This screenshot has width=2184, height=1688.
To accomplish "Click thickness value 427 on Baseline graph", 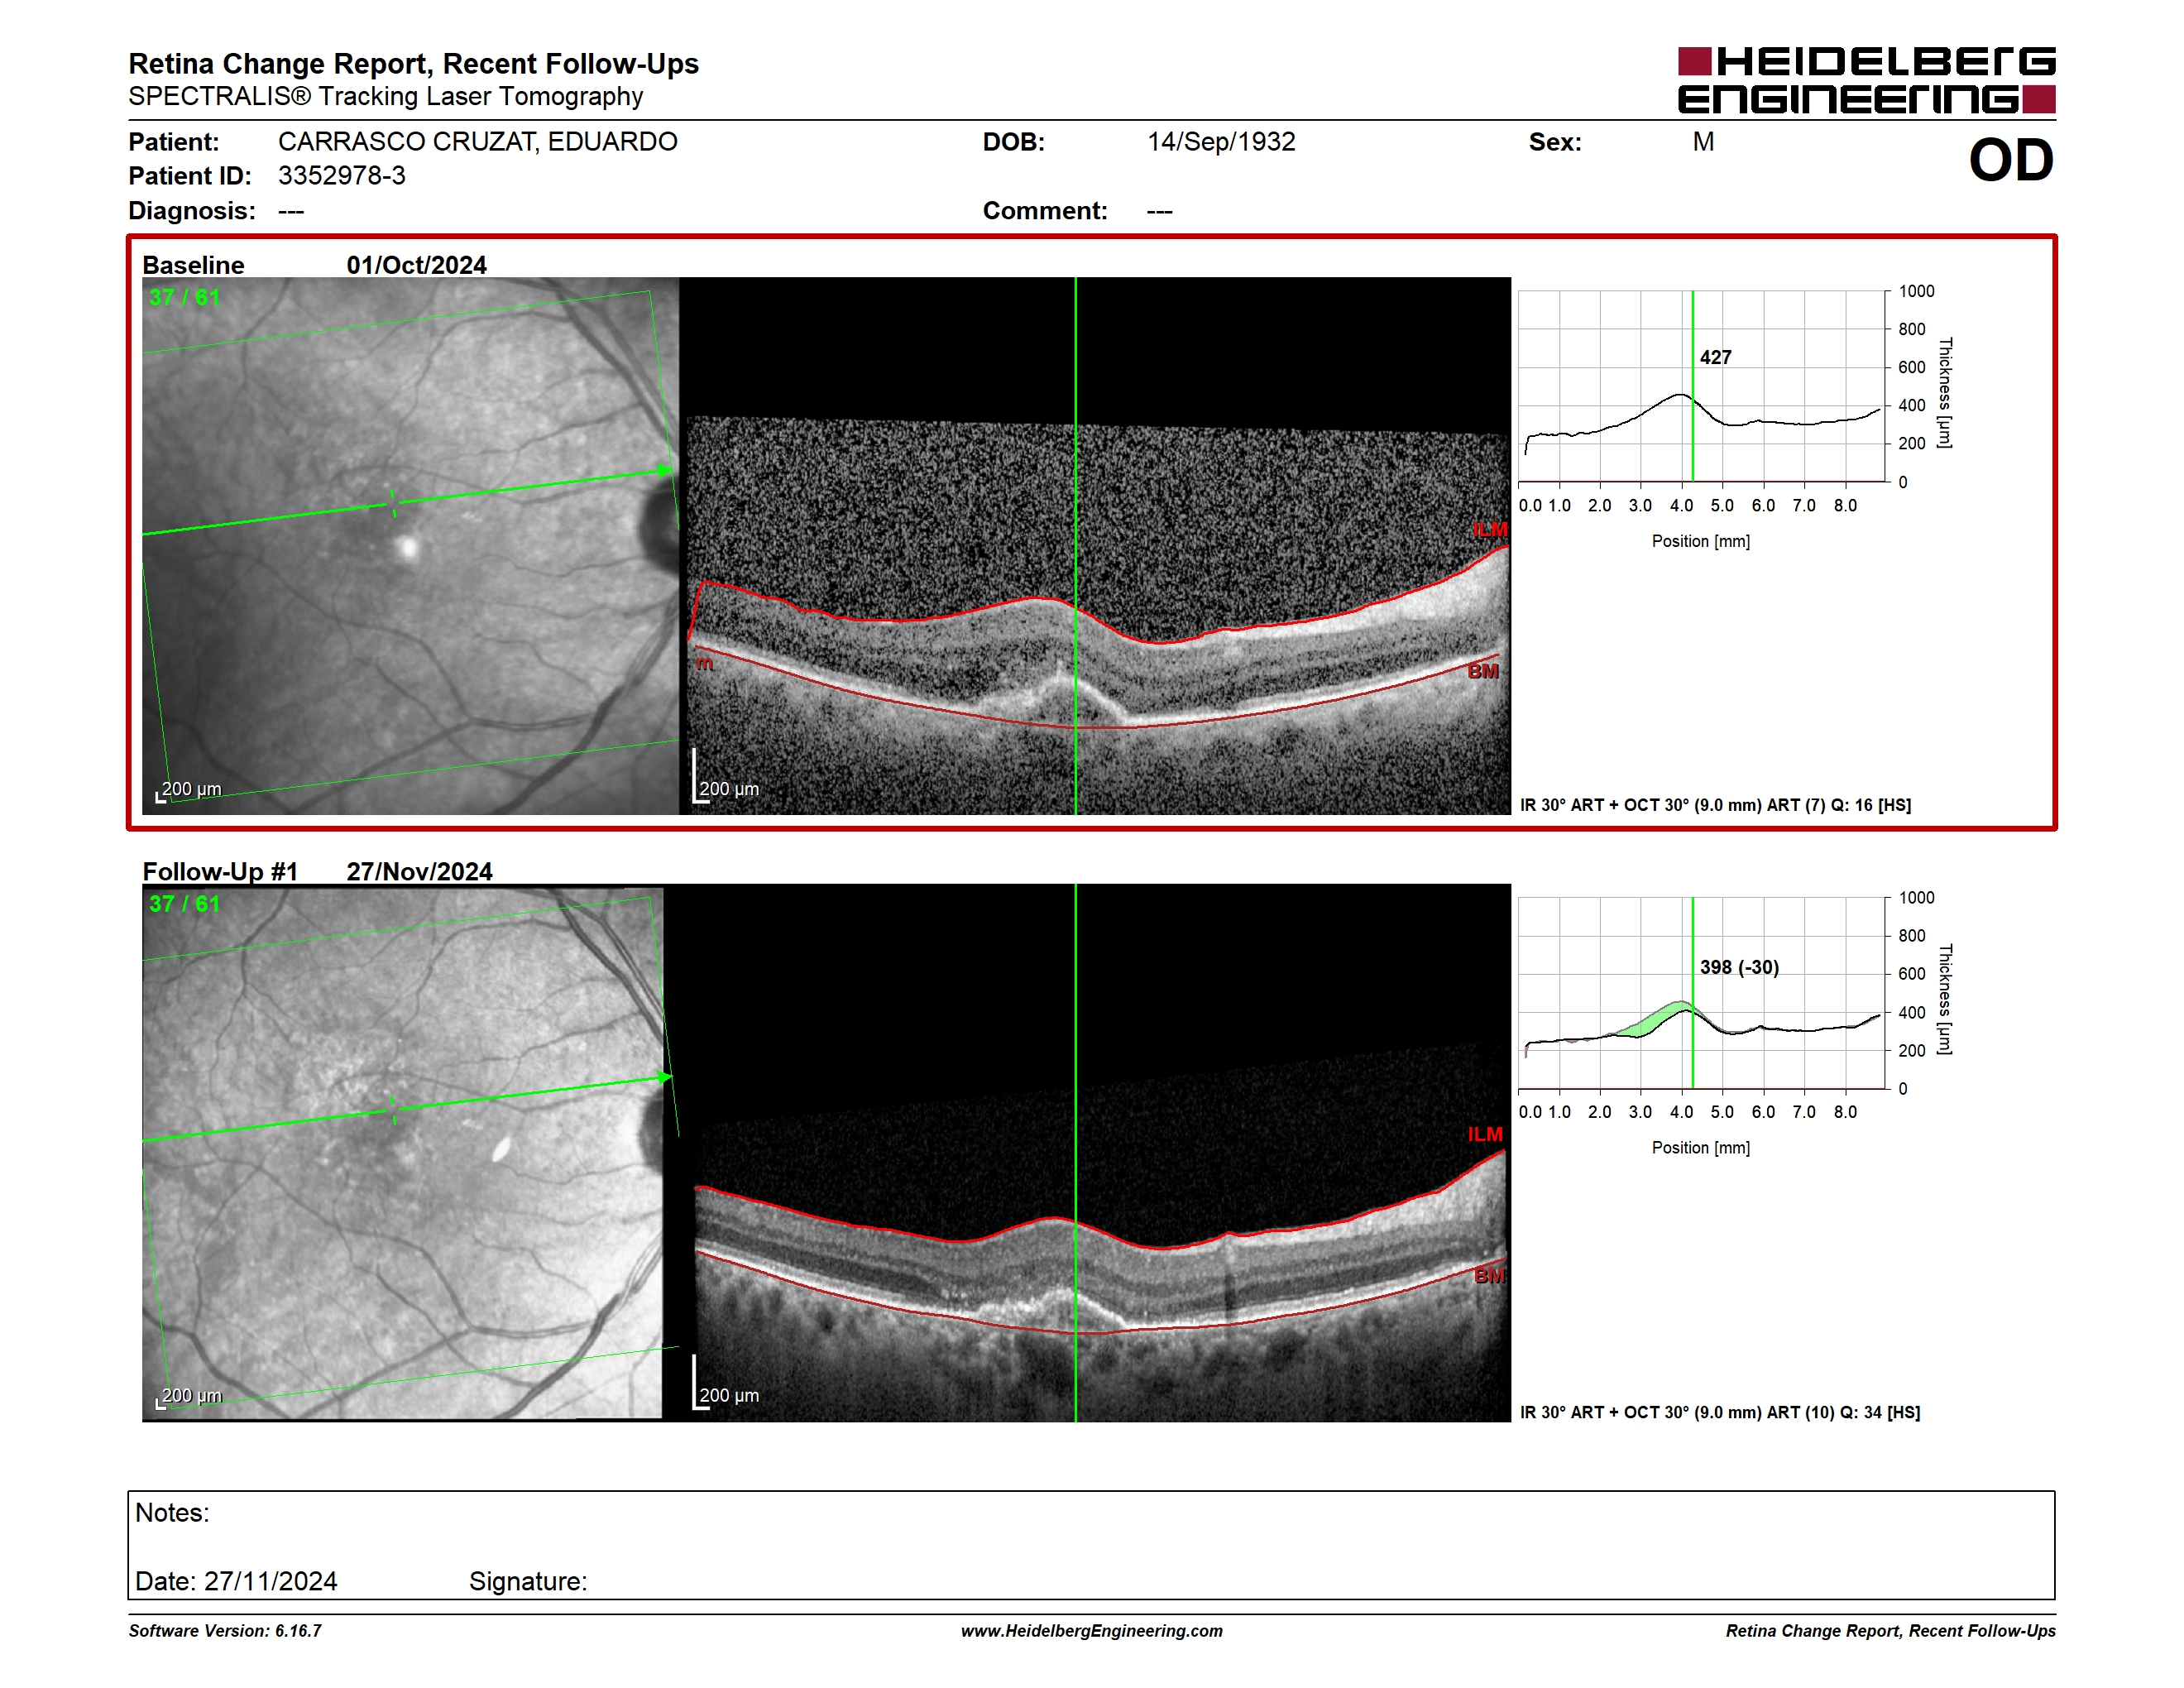I will [x=1715, y=357].
